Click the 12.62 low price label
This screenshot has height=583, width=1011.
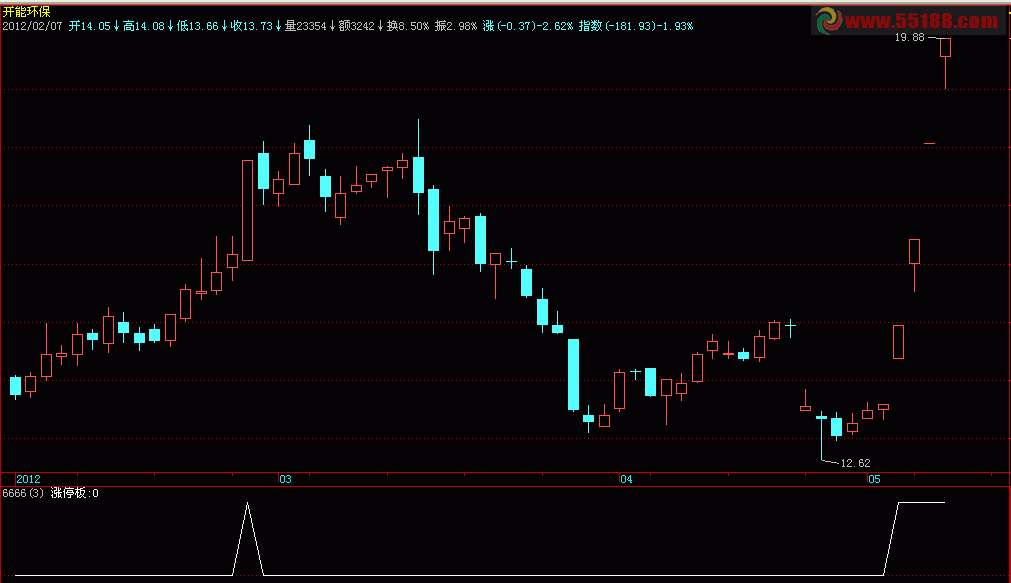856,463
